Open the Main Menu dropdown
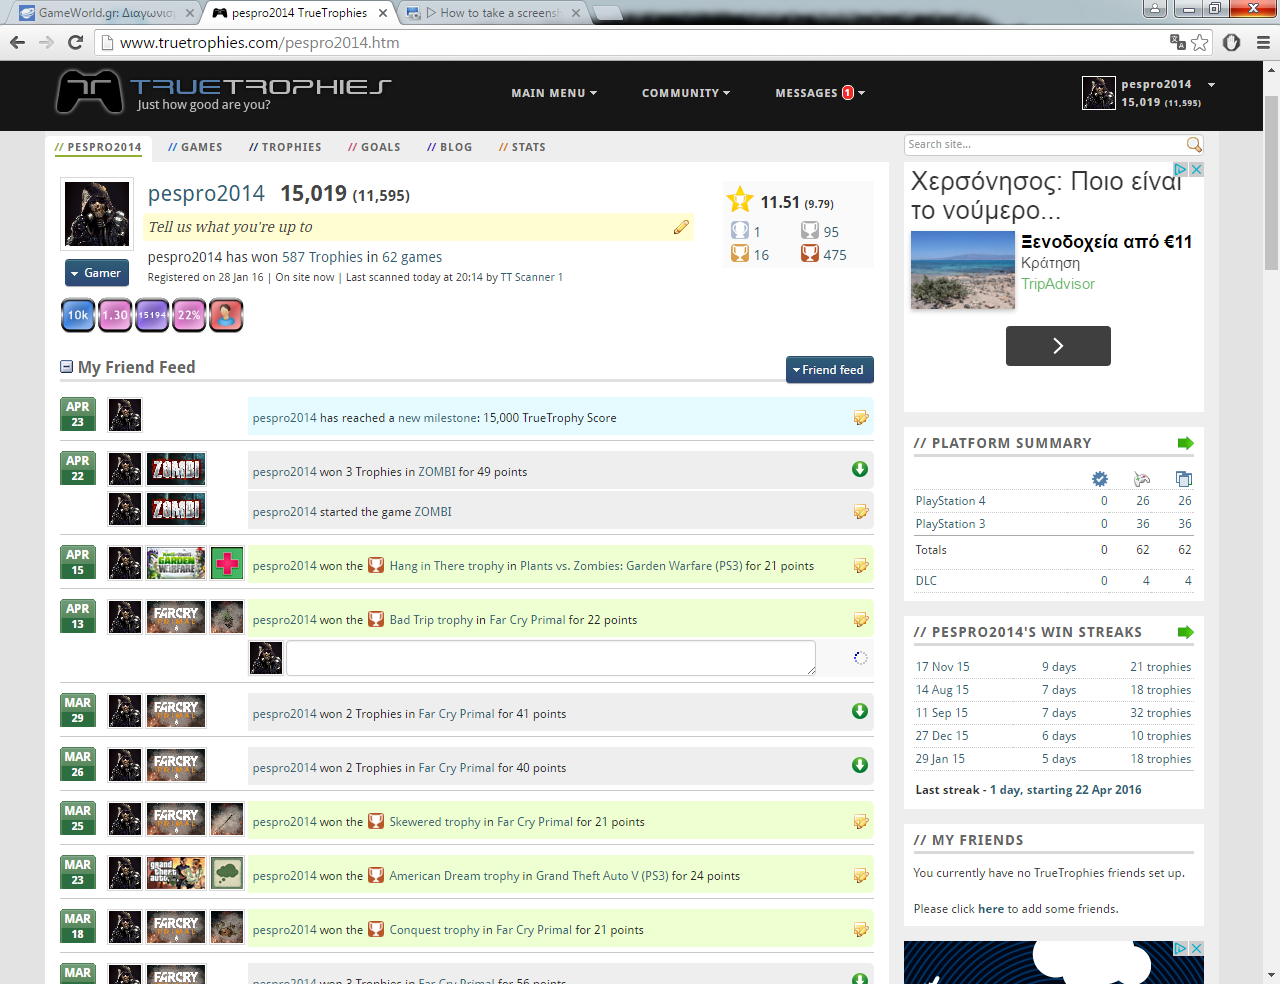This screenshot has height=984, width=1280. [x=554, y=93]
